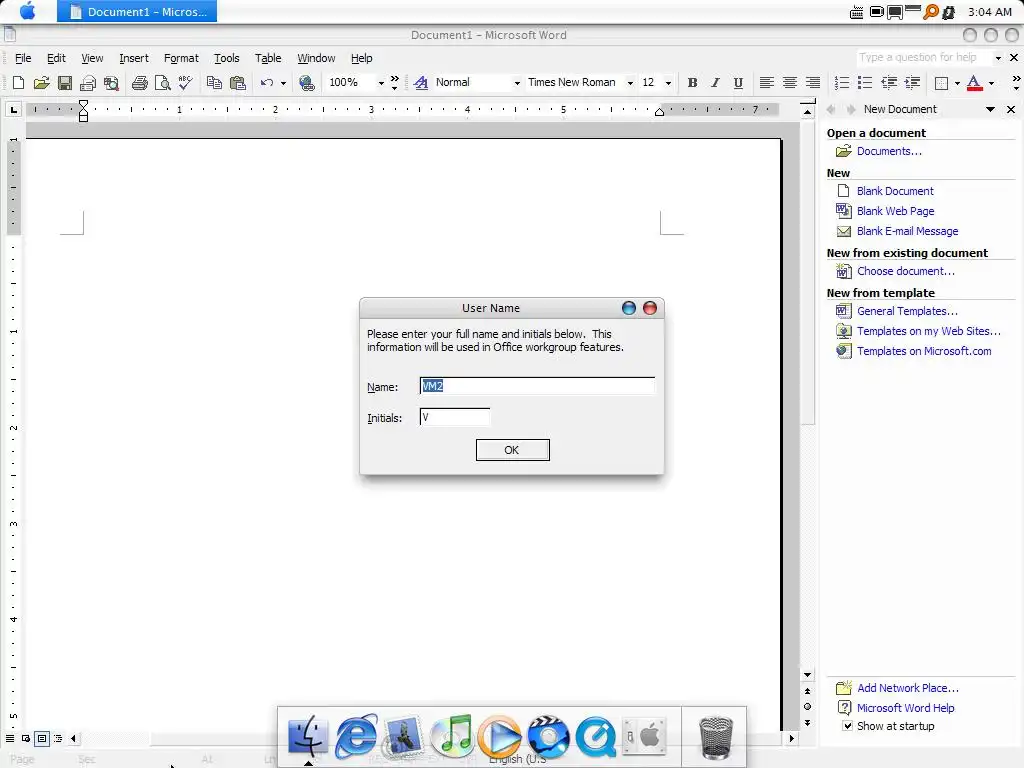Click the Copy toolbar icon
This screenshot has height=768, width=1024.
point(214,83)
